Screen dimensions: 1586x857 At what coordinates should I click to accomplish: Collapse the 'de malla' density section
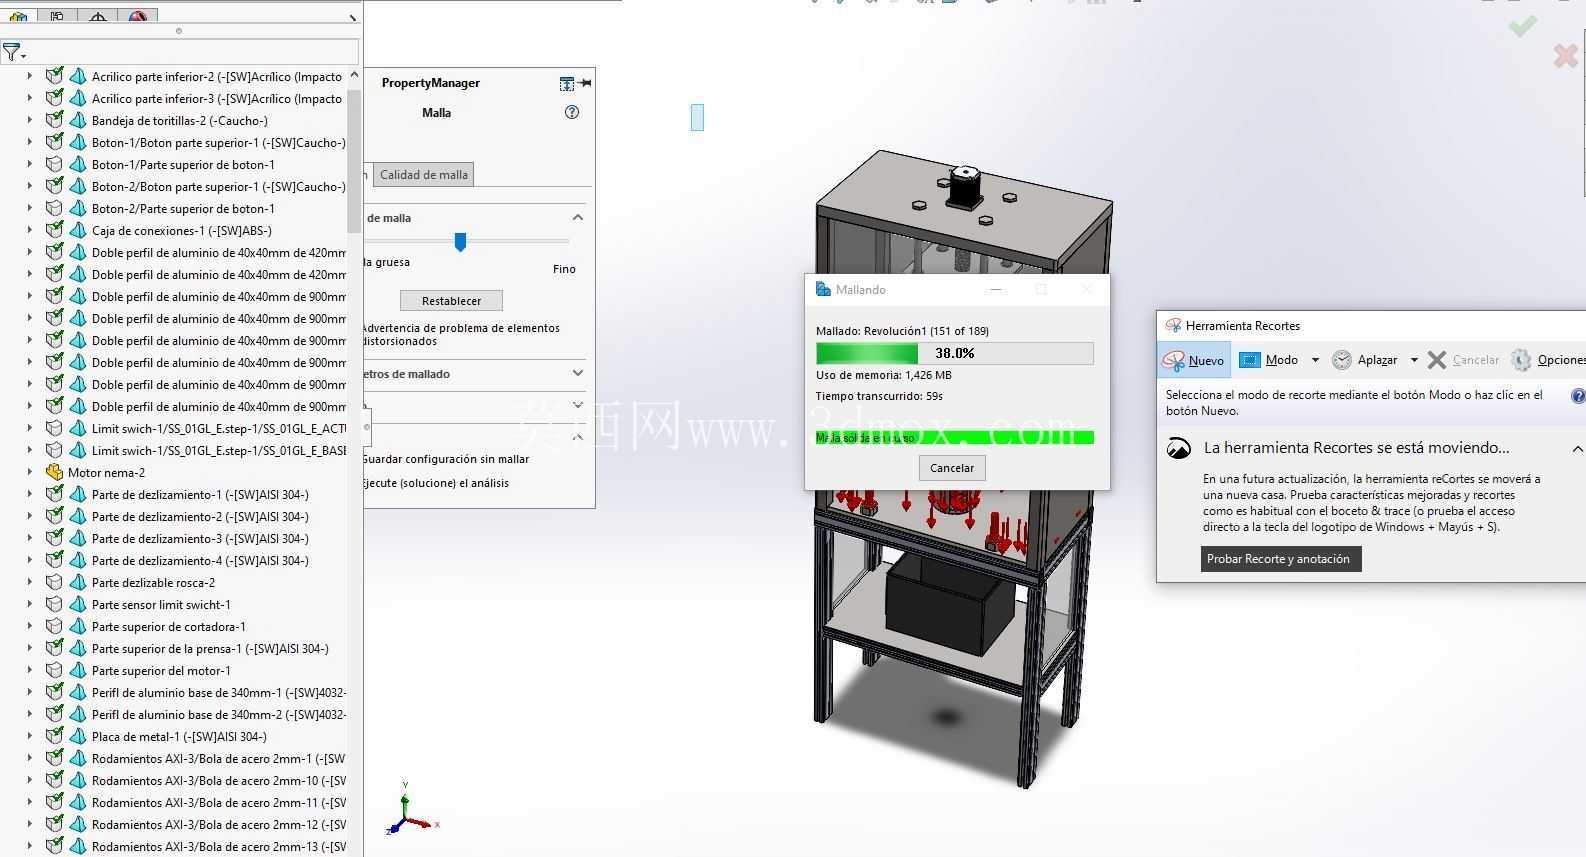pos(577,218)
